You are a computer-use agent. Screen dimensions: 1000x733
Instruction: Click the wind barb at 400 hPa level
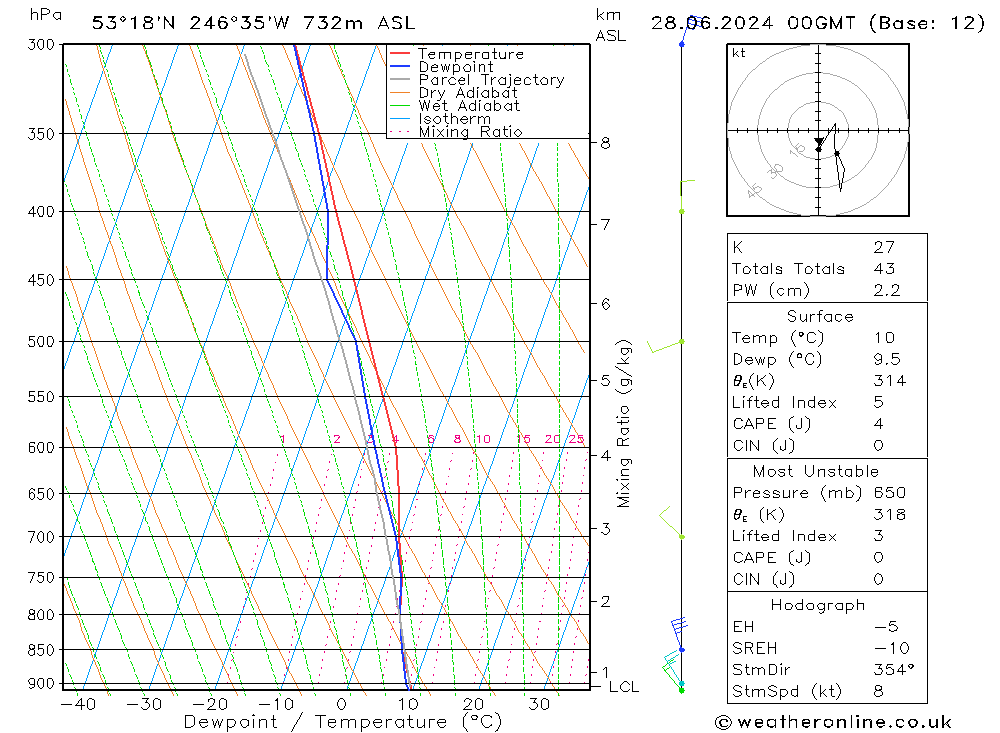pyautogui.click(x=686, y=196)
